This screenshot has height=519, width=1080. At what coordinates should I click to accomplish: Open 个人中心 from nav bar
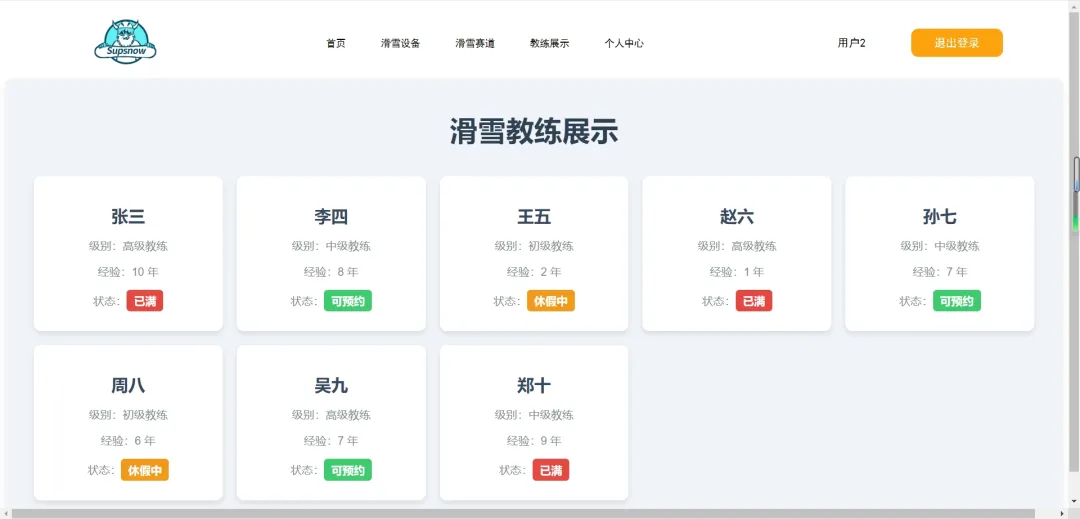624,43
